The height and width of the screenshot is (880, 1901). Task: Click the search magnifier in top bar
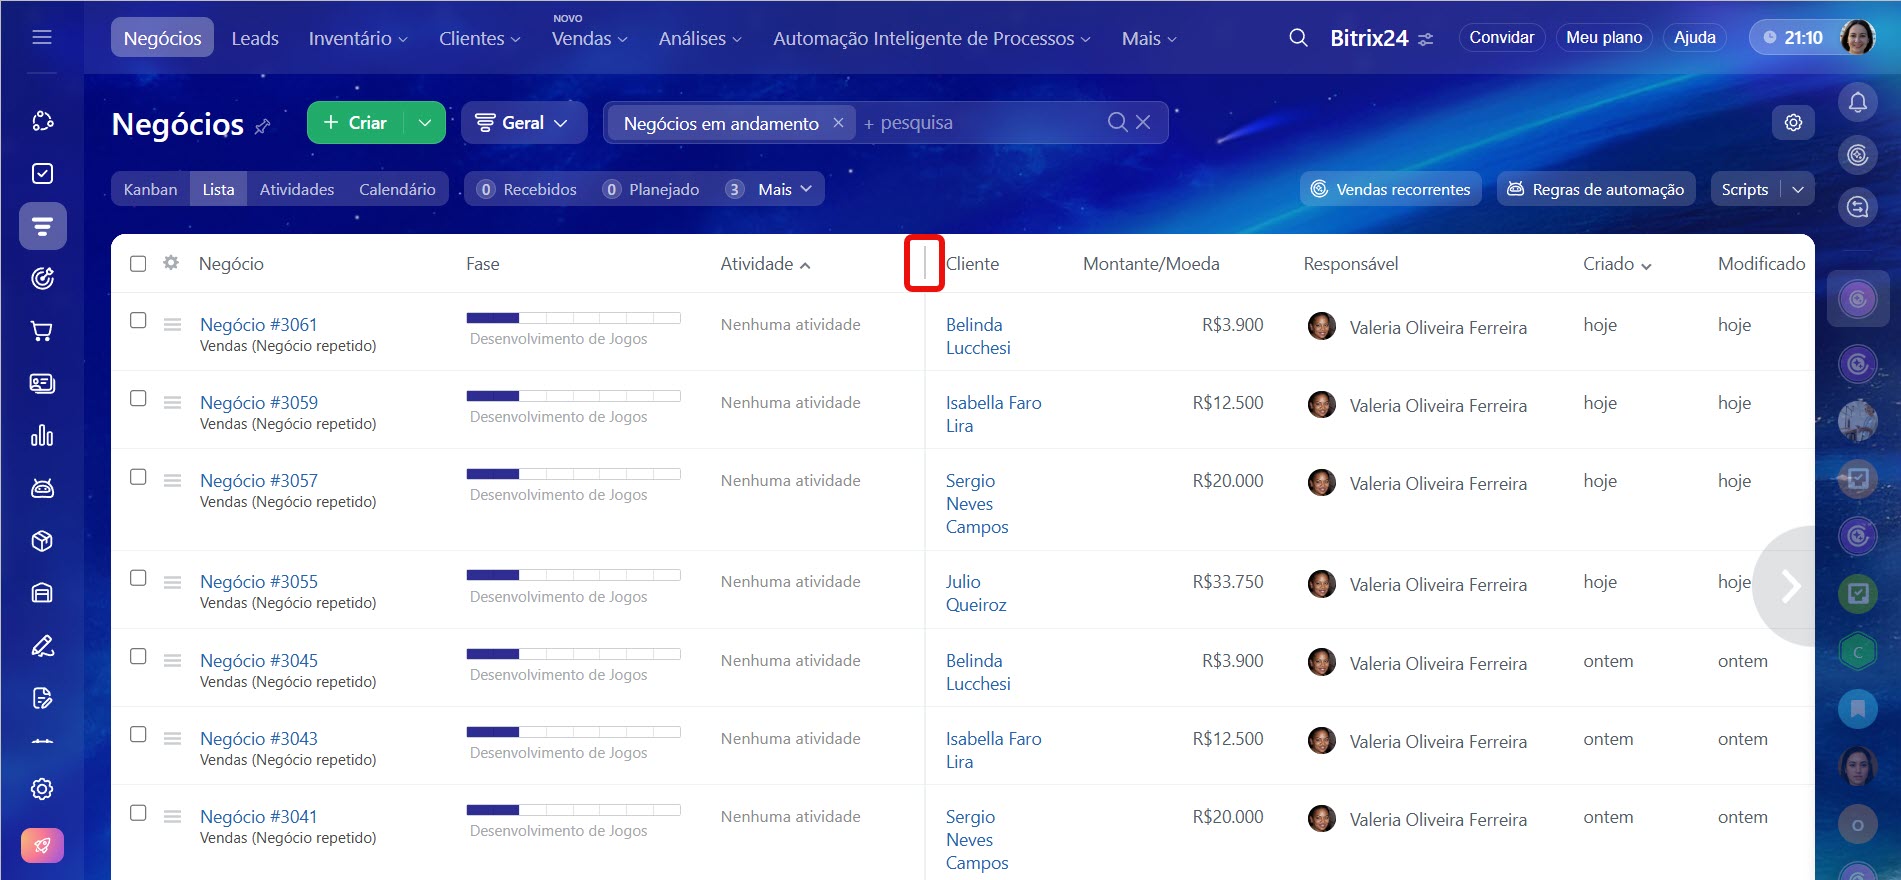[x=1298, y=38]
